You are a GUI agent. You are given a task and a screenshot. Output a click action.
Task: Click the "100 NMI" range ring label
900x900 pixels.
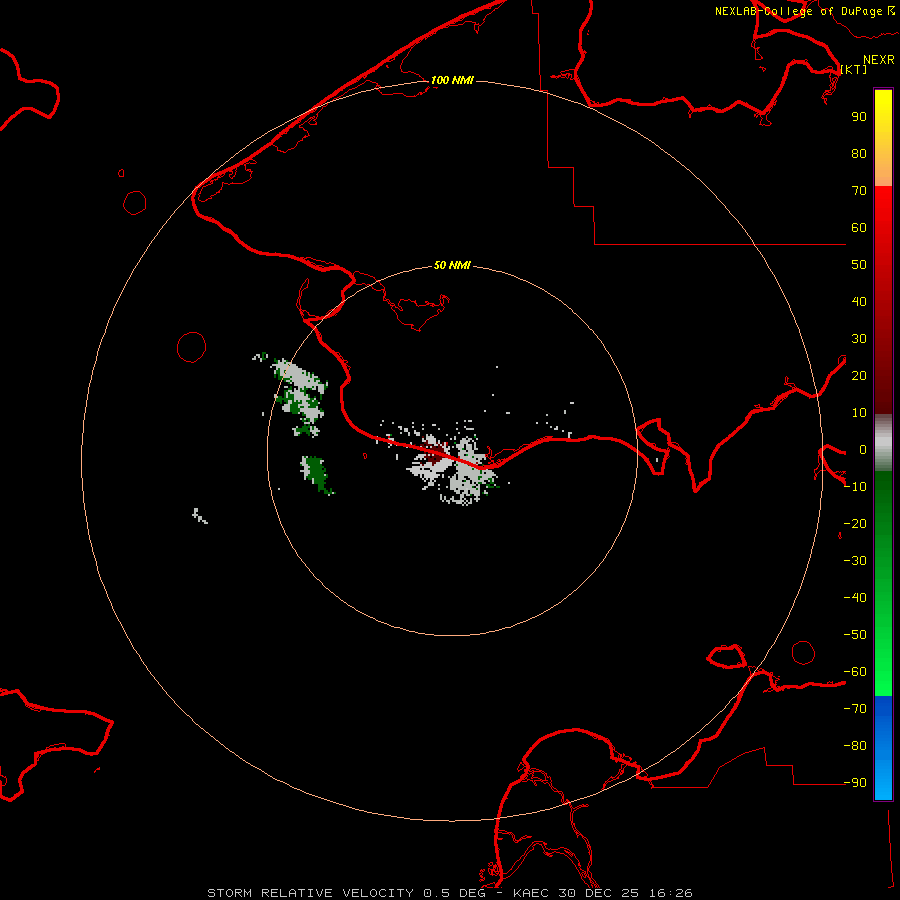point(452,80)
